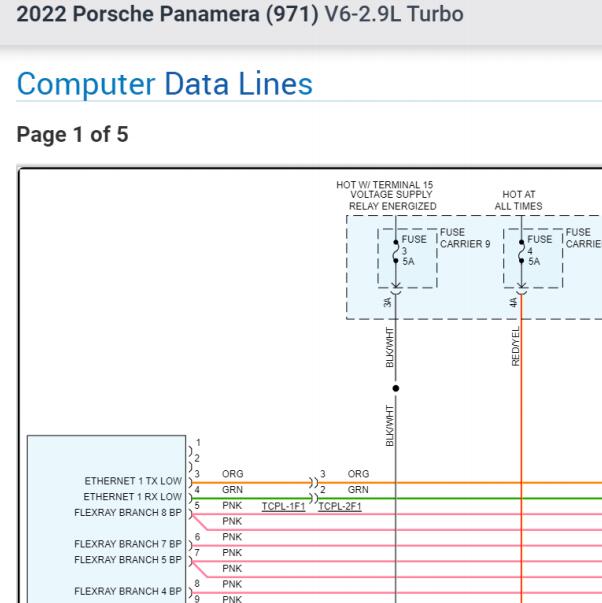602x603 pixels.
Task: Click the 'RED/YEL' wire color label
Action: (x=516, y=346)
